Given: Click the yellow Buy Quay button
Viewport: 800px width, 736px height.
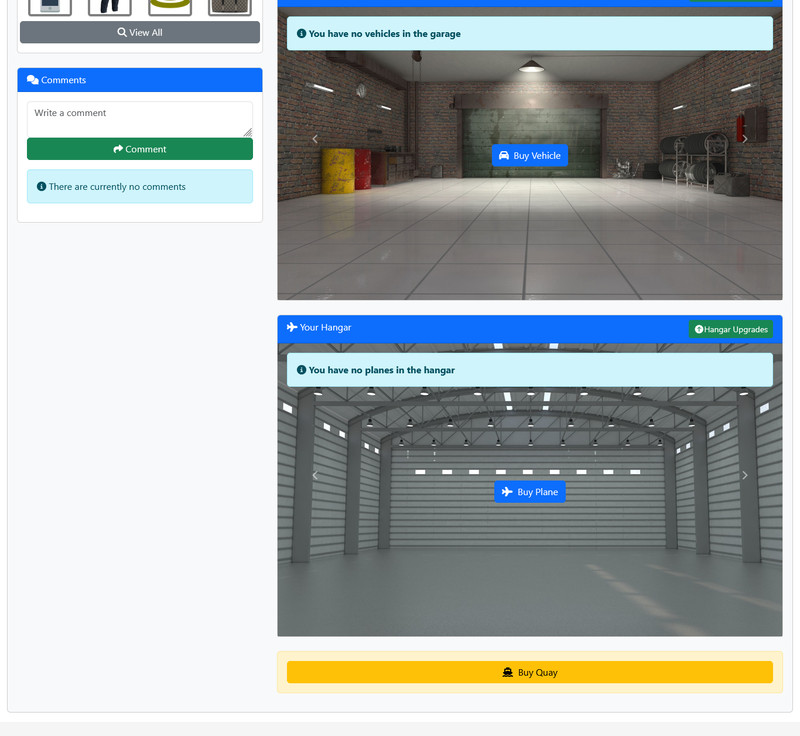Looking at the screenshot, I should 530,672.
